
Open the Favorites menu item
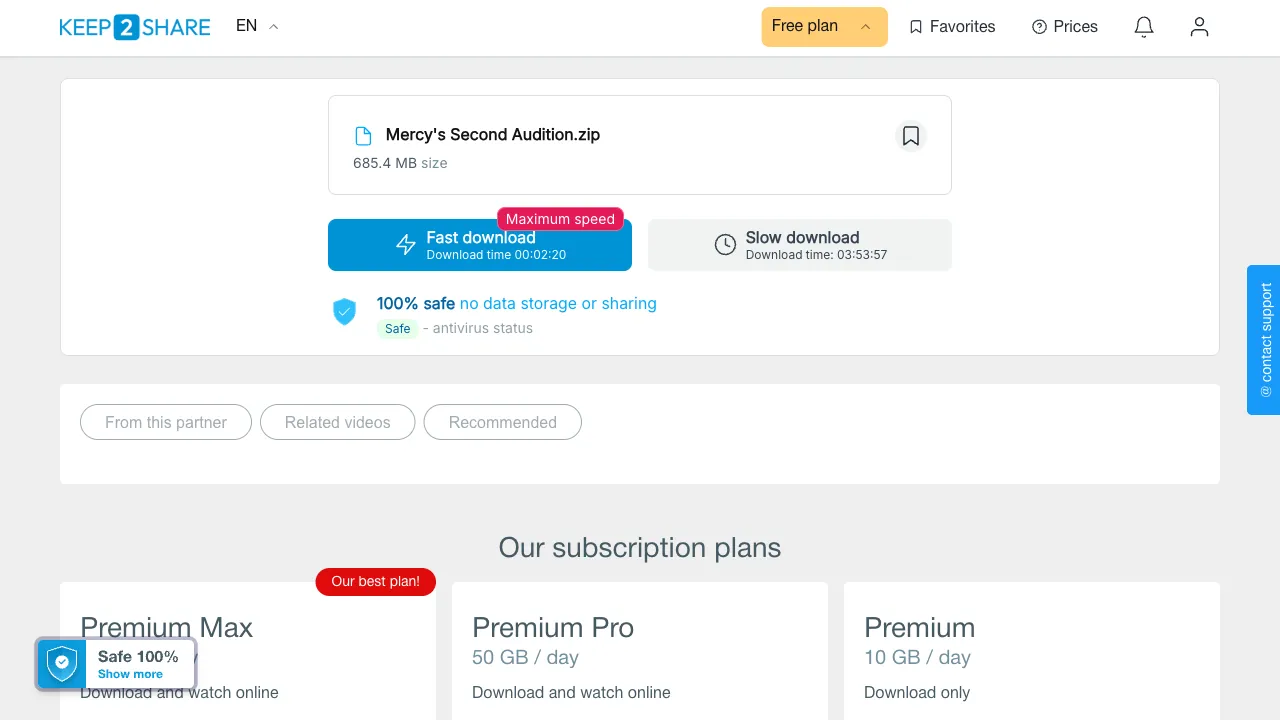click(x=952, y=27)
